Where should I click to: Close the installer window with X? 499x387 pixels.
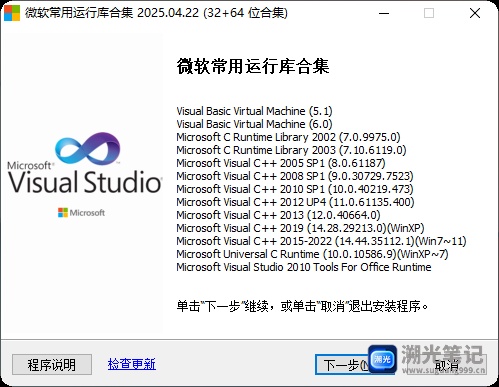tap(475, 13)
